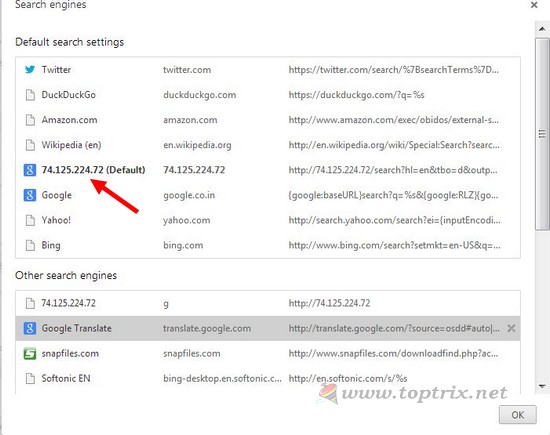Select the 74.125.224.72 (Default) entry name
The height and width of the screenshot is (435, 550).
click(x=93, y=170)
